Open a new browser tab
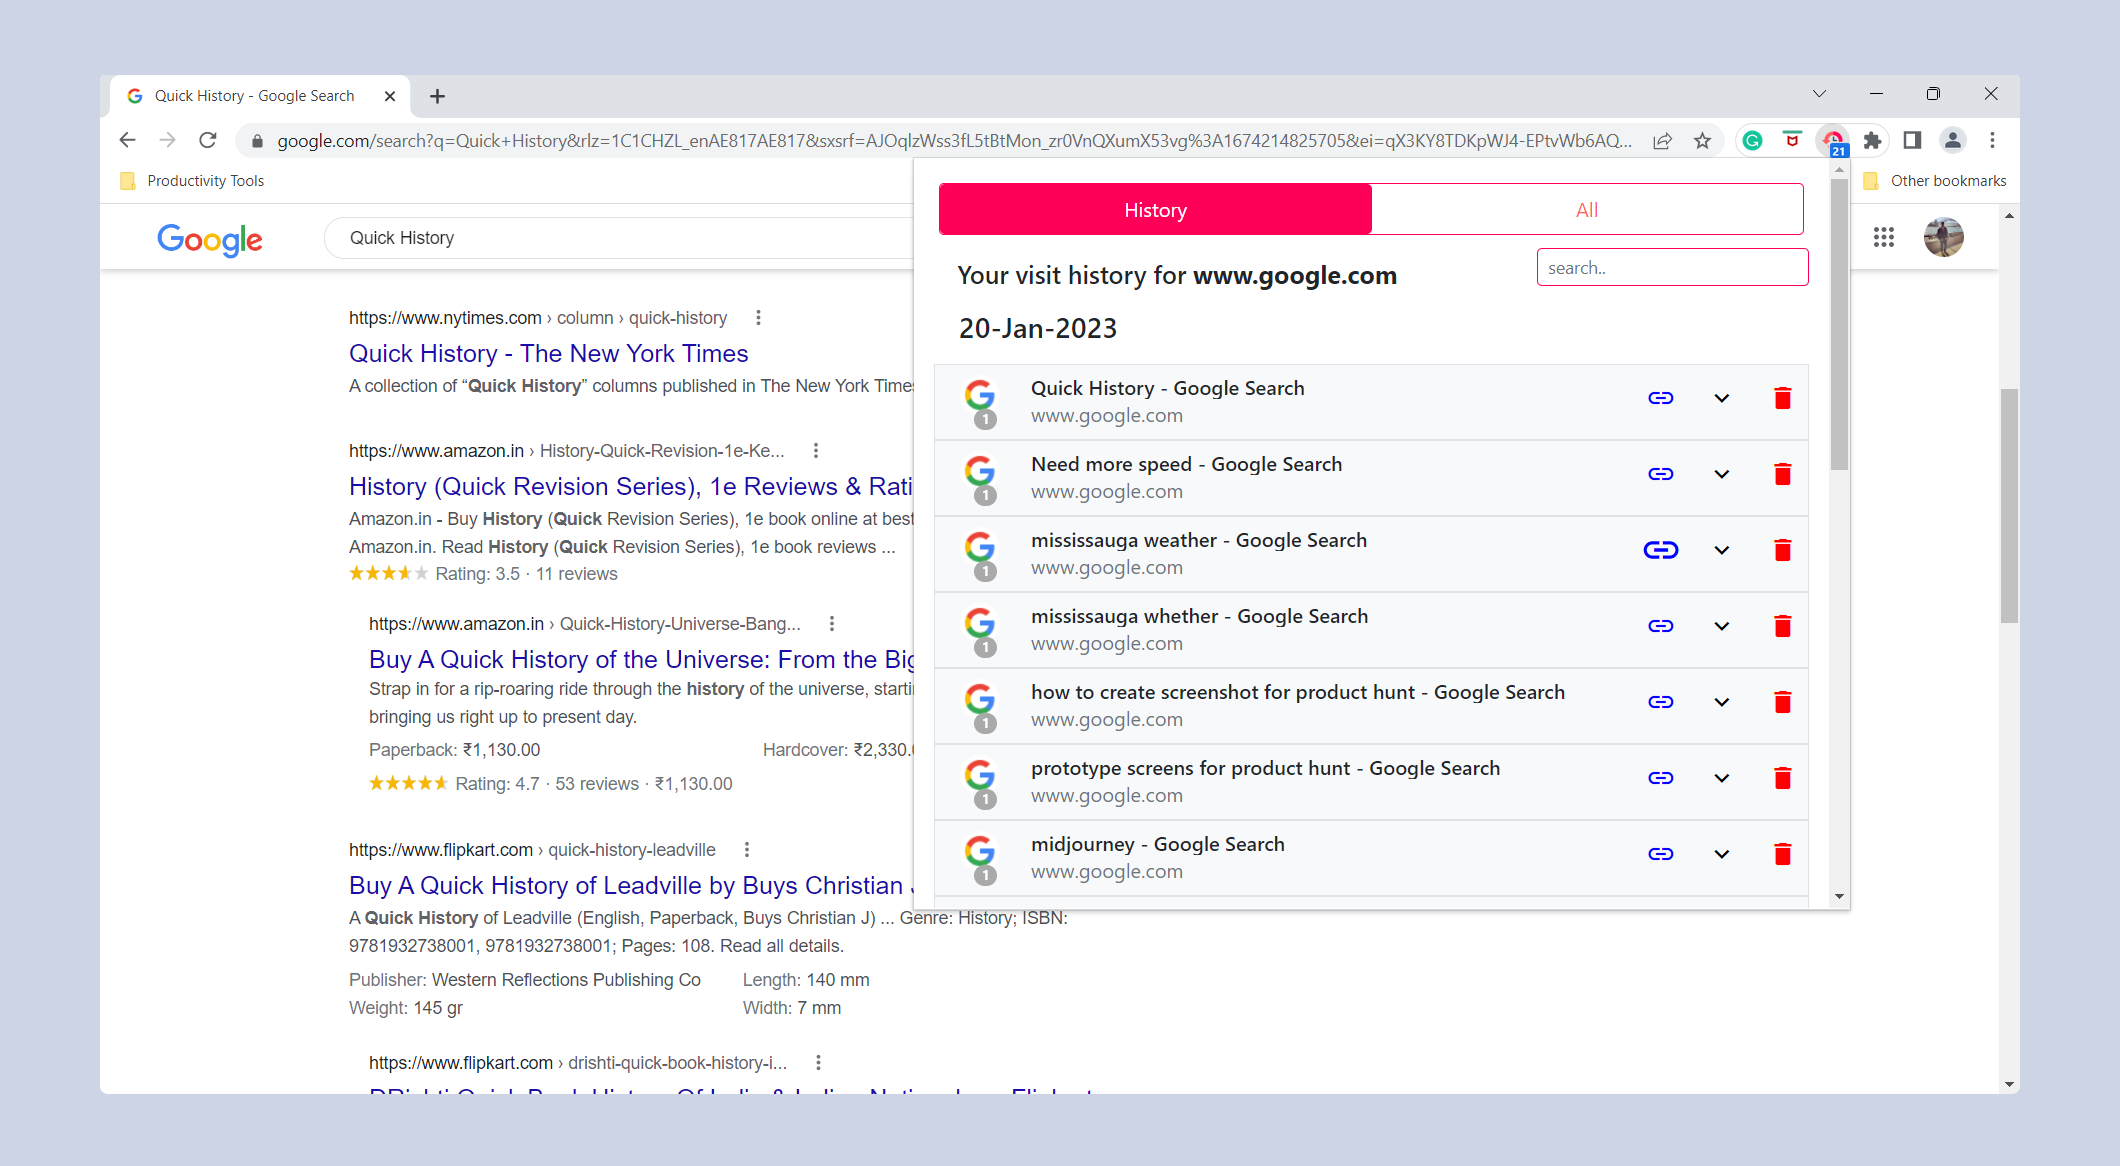 [x=437, y=96]
